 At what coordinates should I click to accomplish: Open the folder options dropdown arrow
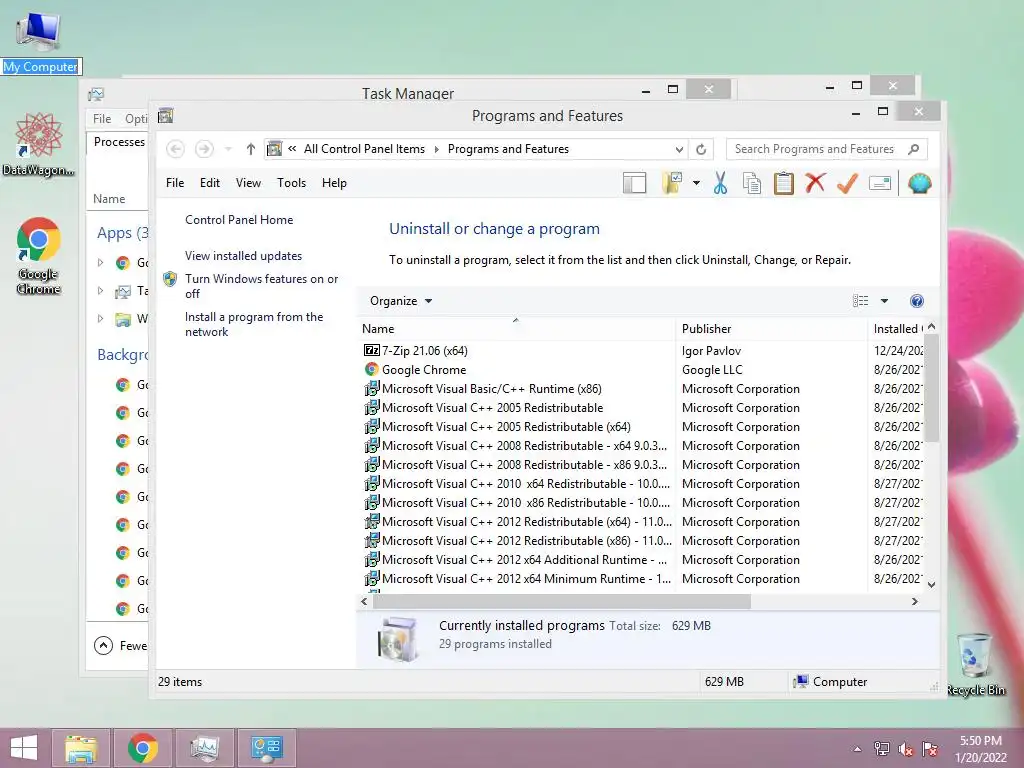[x=696, y=184]
